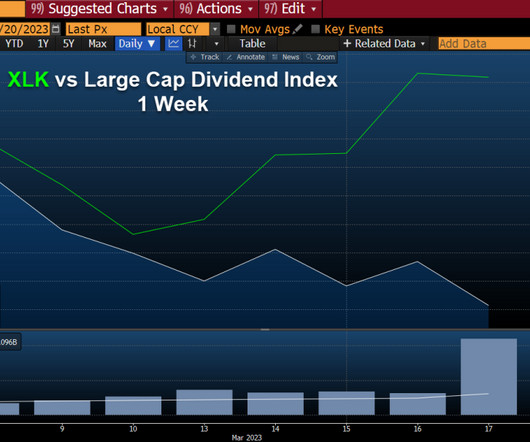Open the Suggested Charts dropdown

pyautogui.click(x=100, y=9)
